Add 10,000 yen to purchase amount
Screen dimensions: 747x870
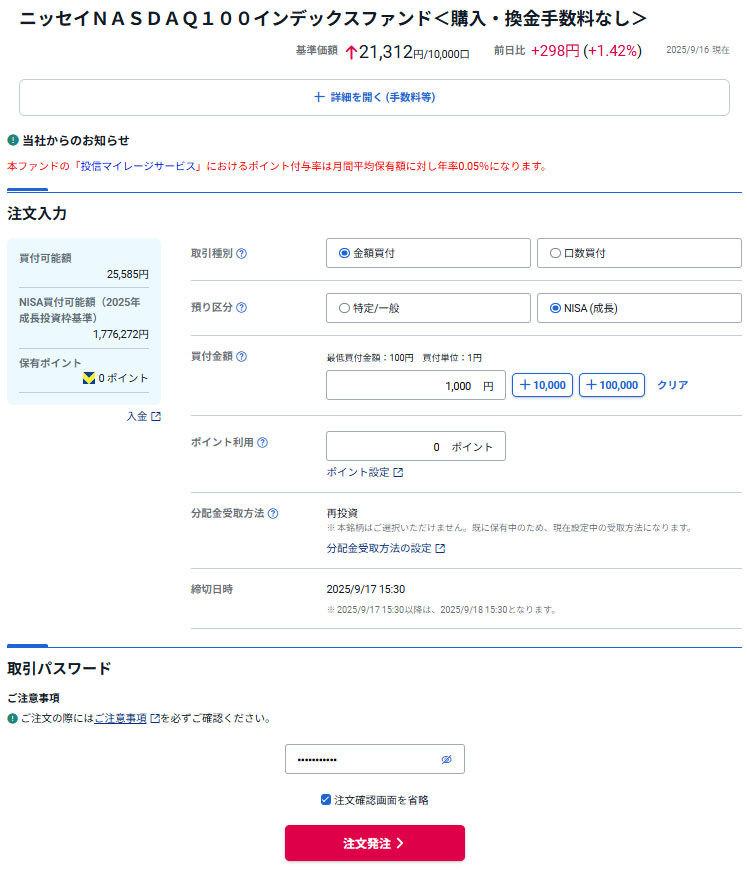[x=542, y=385]
